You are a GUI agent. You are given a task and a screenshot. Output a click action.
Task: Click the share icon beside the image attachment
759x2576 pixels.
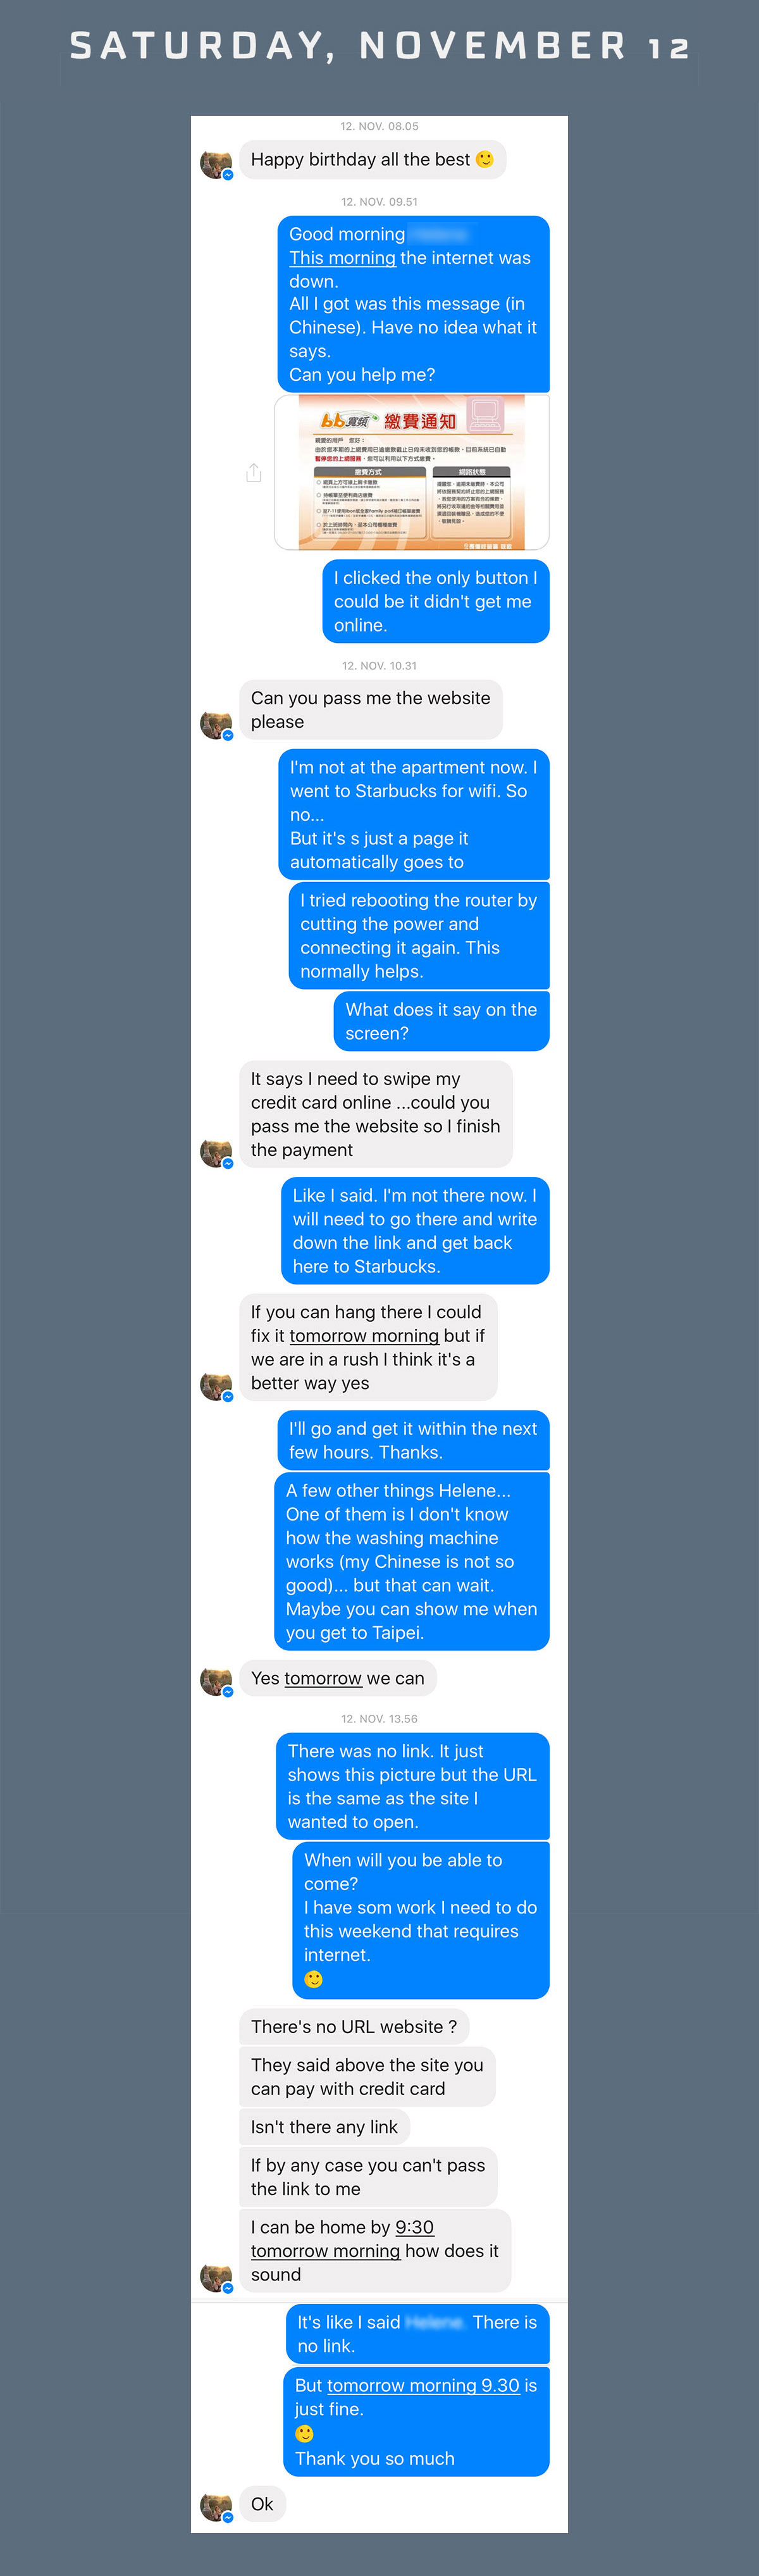(254, 472)
